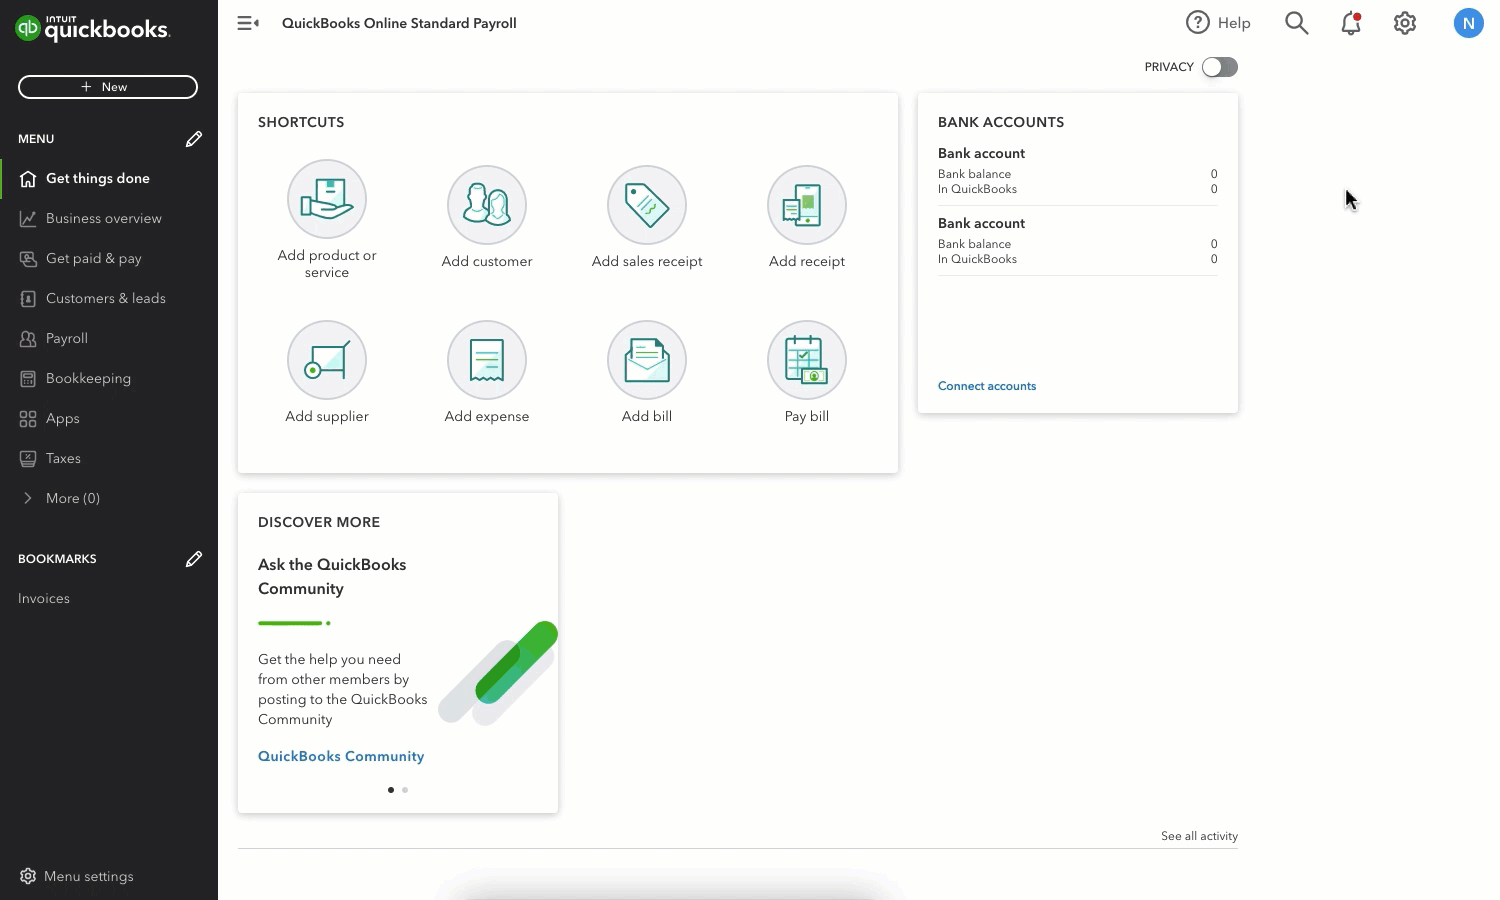Click the New button
The width and height of the screenshot is (1500, 900).
[x=108, y=87]
